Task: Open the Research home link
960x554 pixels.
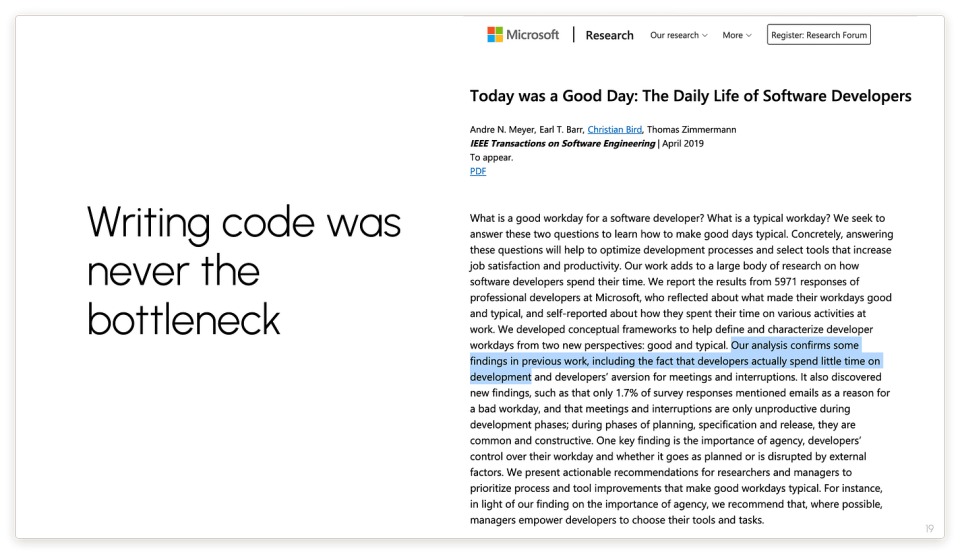Action: point(609,36)
